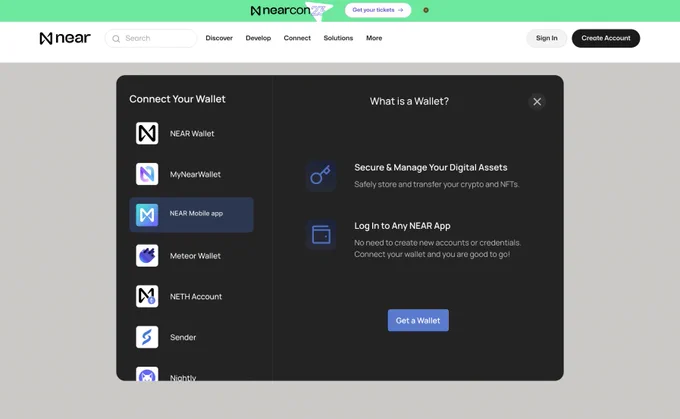
Task: Click the key icon beside Secure & Manage
Action: click(321, 175)
